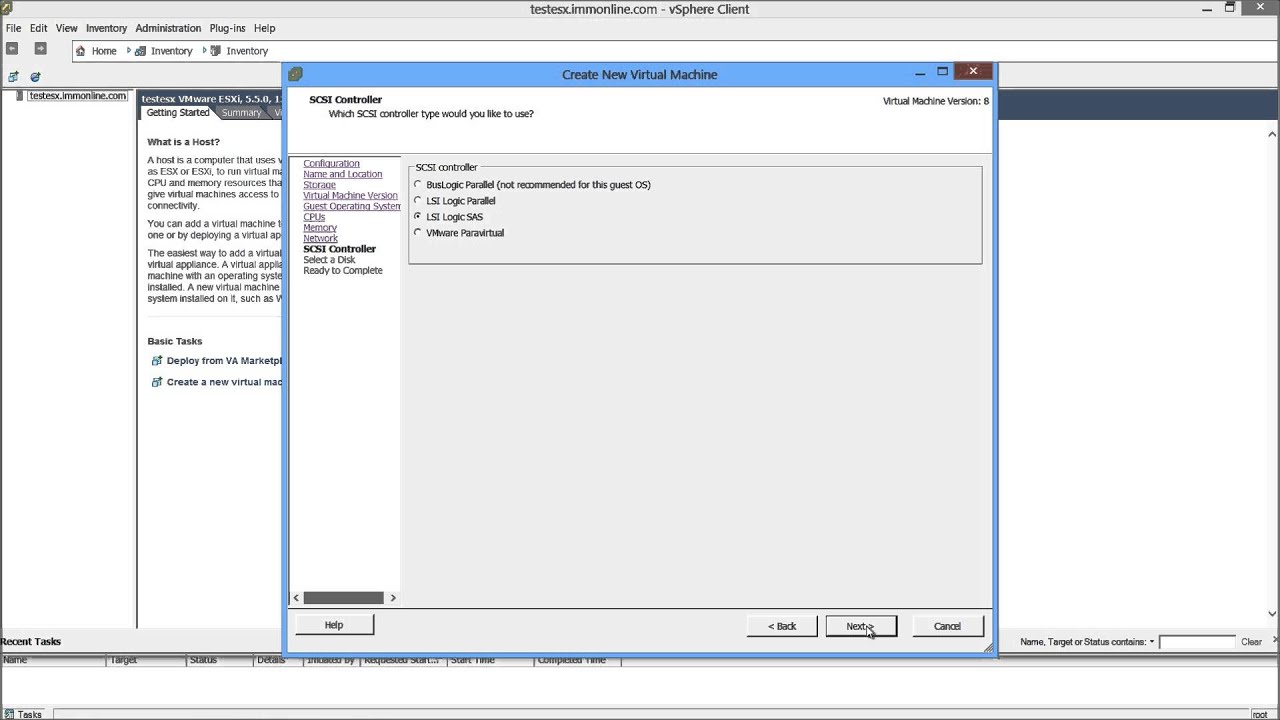Go to Name and Location wizard step
Viewport: 1280px width, 720px height.
coord(342,174)
